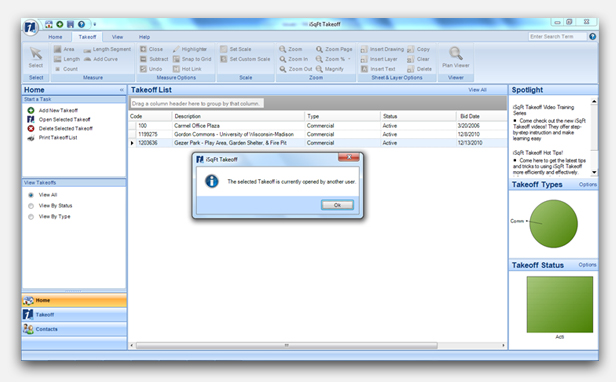This screenshot has width=616, height=382.
Task: Select the View All radio button
Action: [x=31, y=195]
